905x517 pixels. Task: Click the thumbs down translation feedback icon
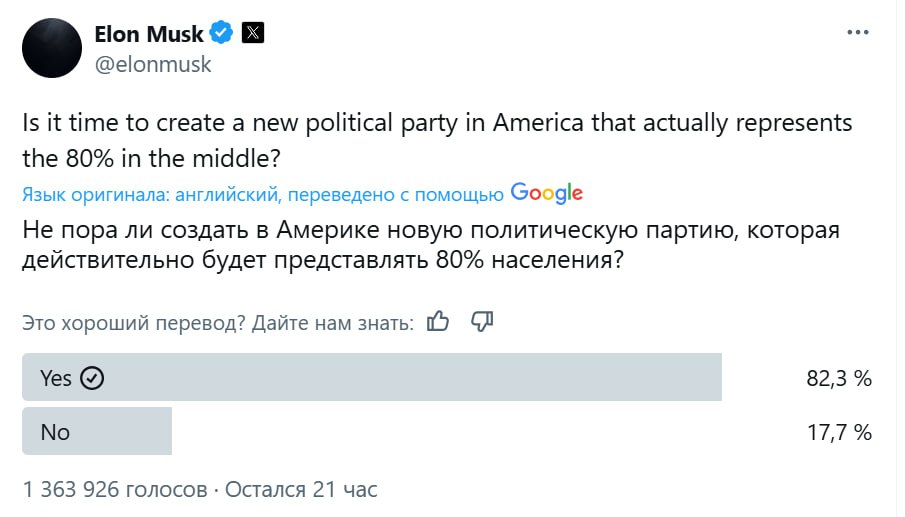tap(482, 322)
